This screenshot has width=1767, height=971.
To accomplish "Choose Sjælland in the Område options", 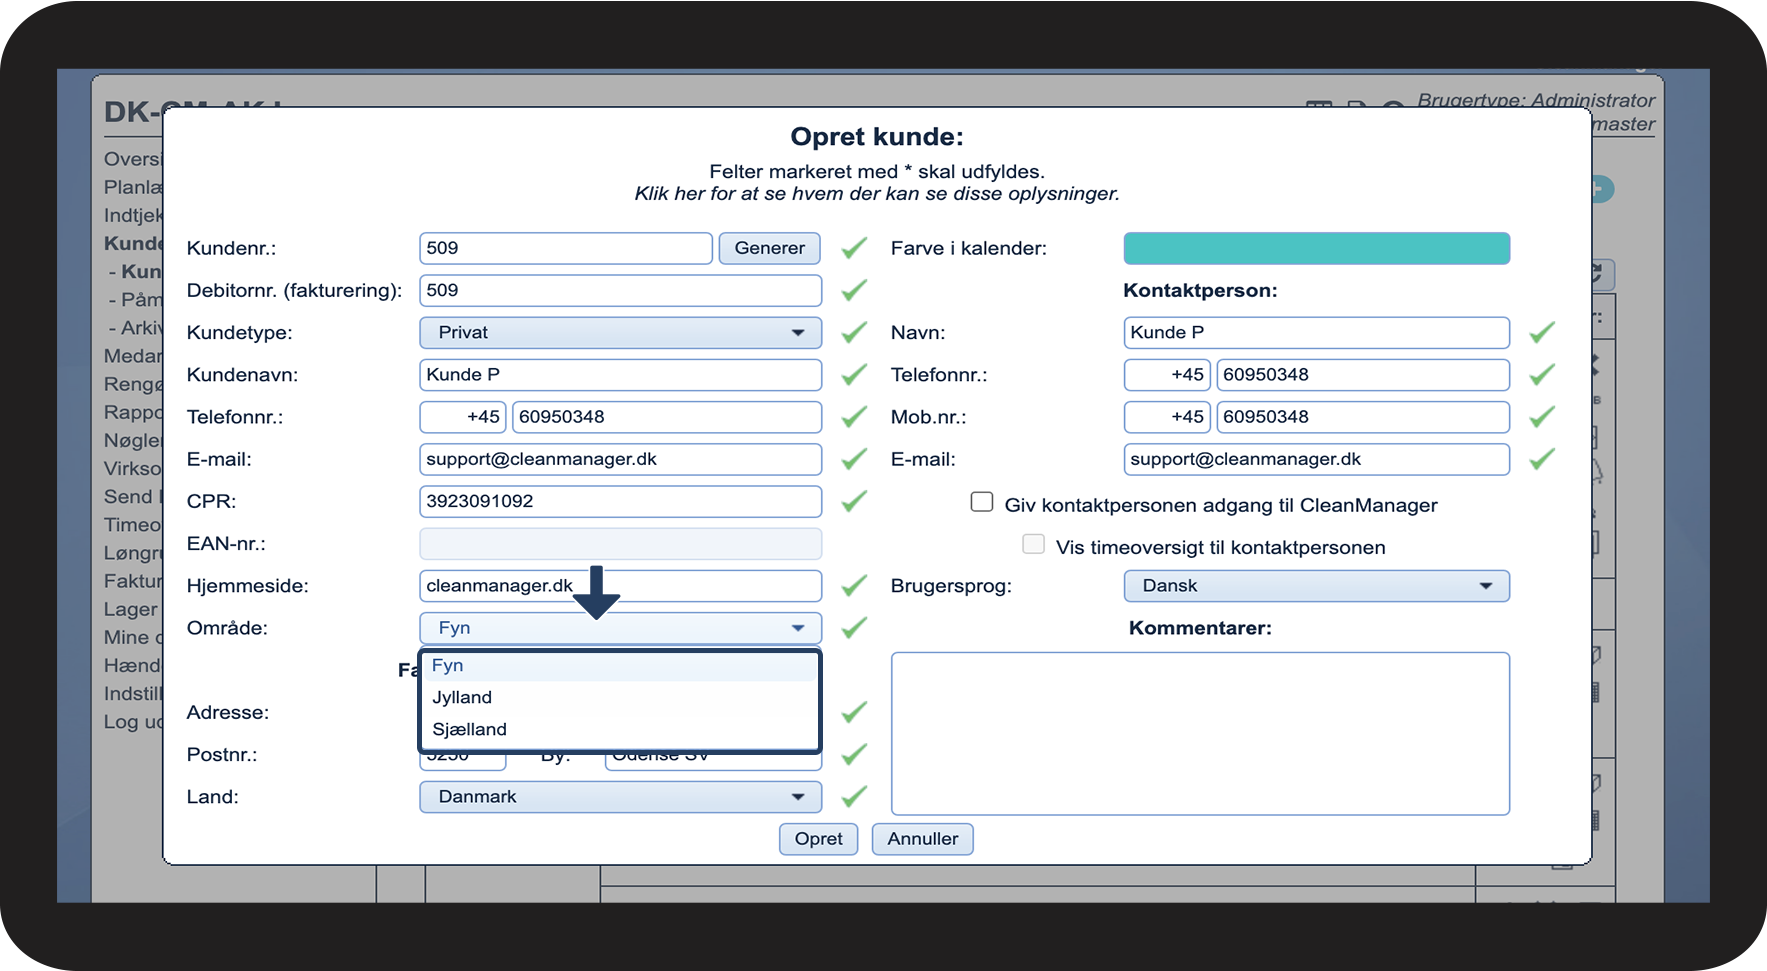I will 469,730.
